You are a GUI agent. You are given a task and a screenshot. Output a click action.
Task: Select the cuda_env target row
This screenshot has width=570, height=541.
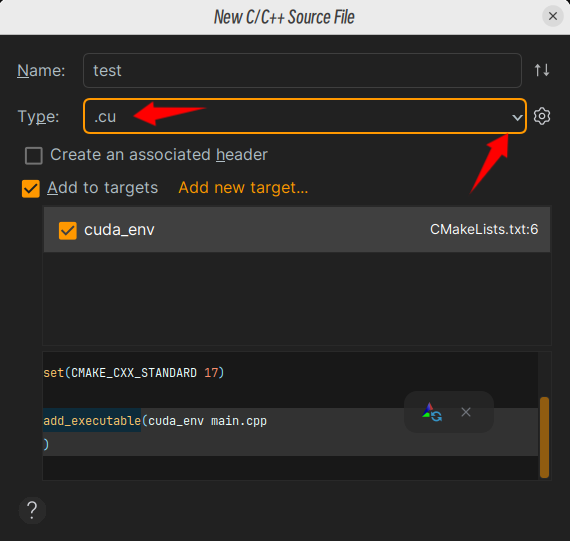pos(297,230)
